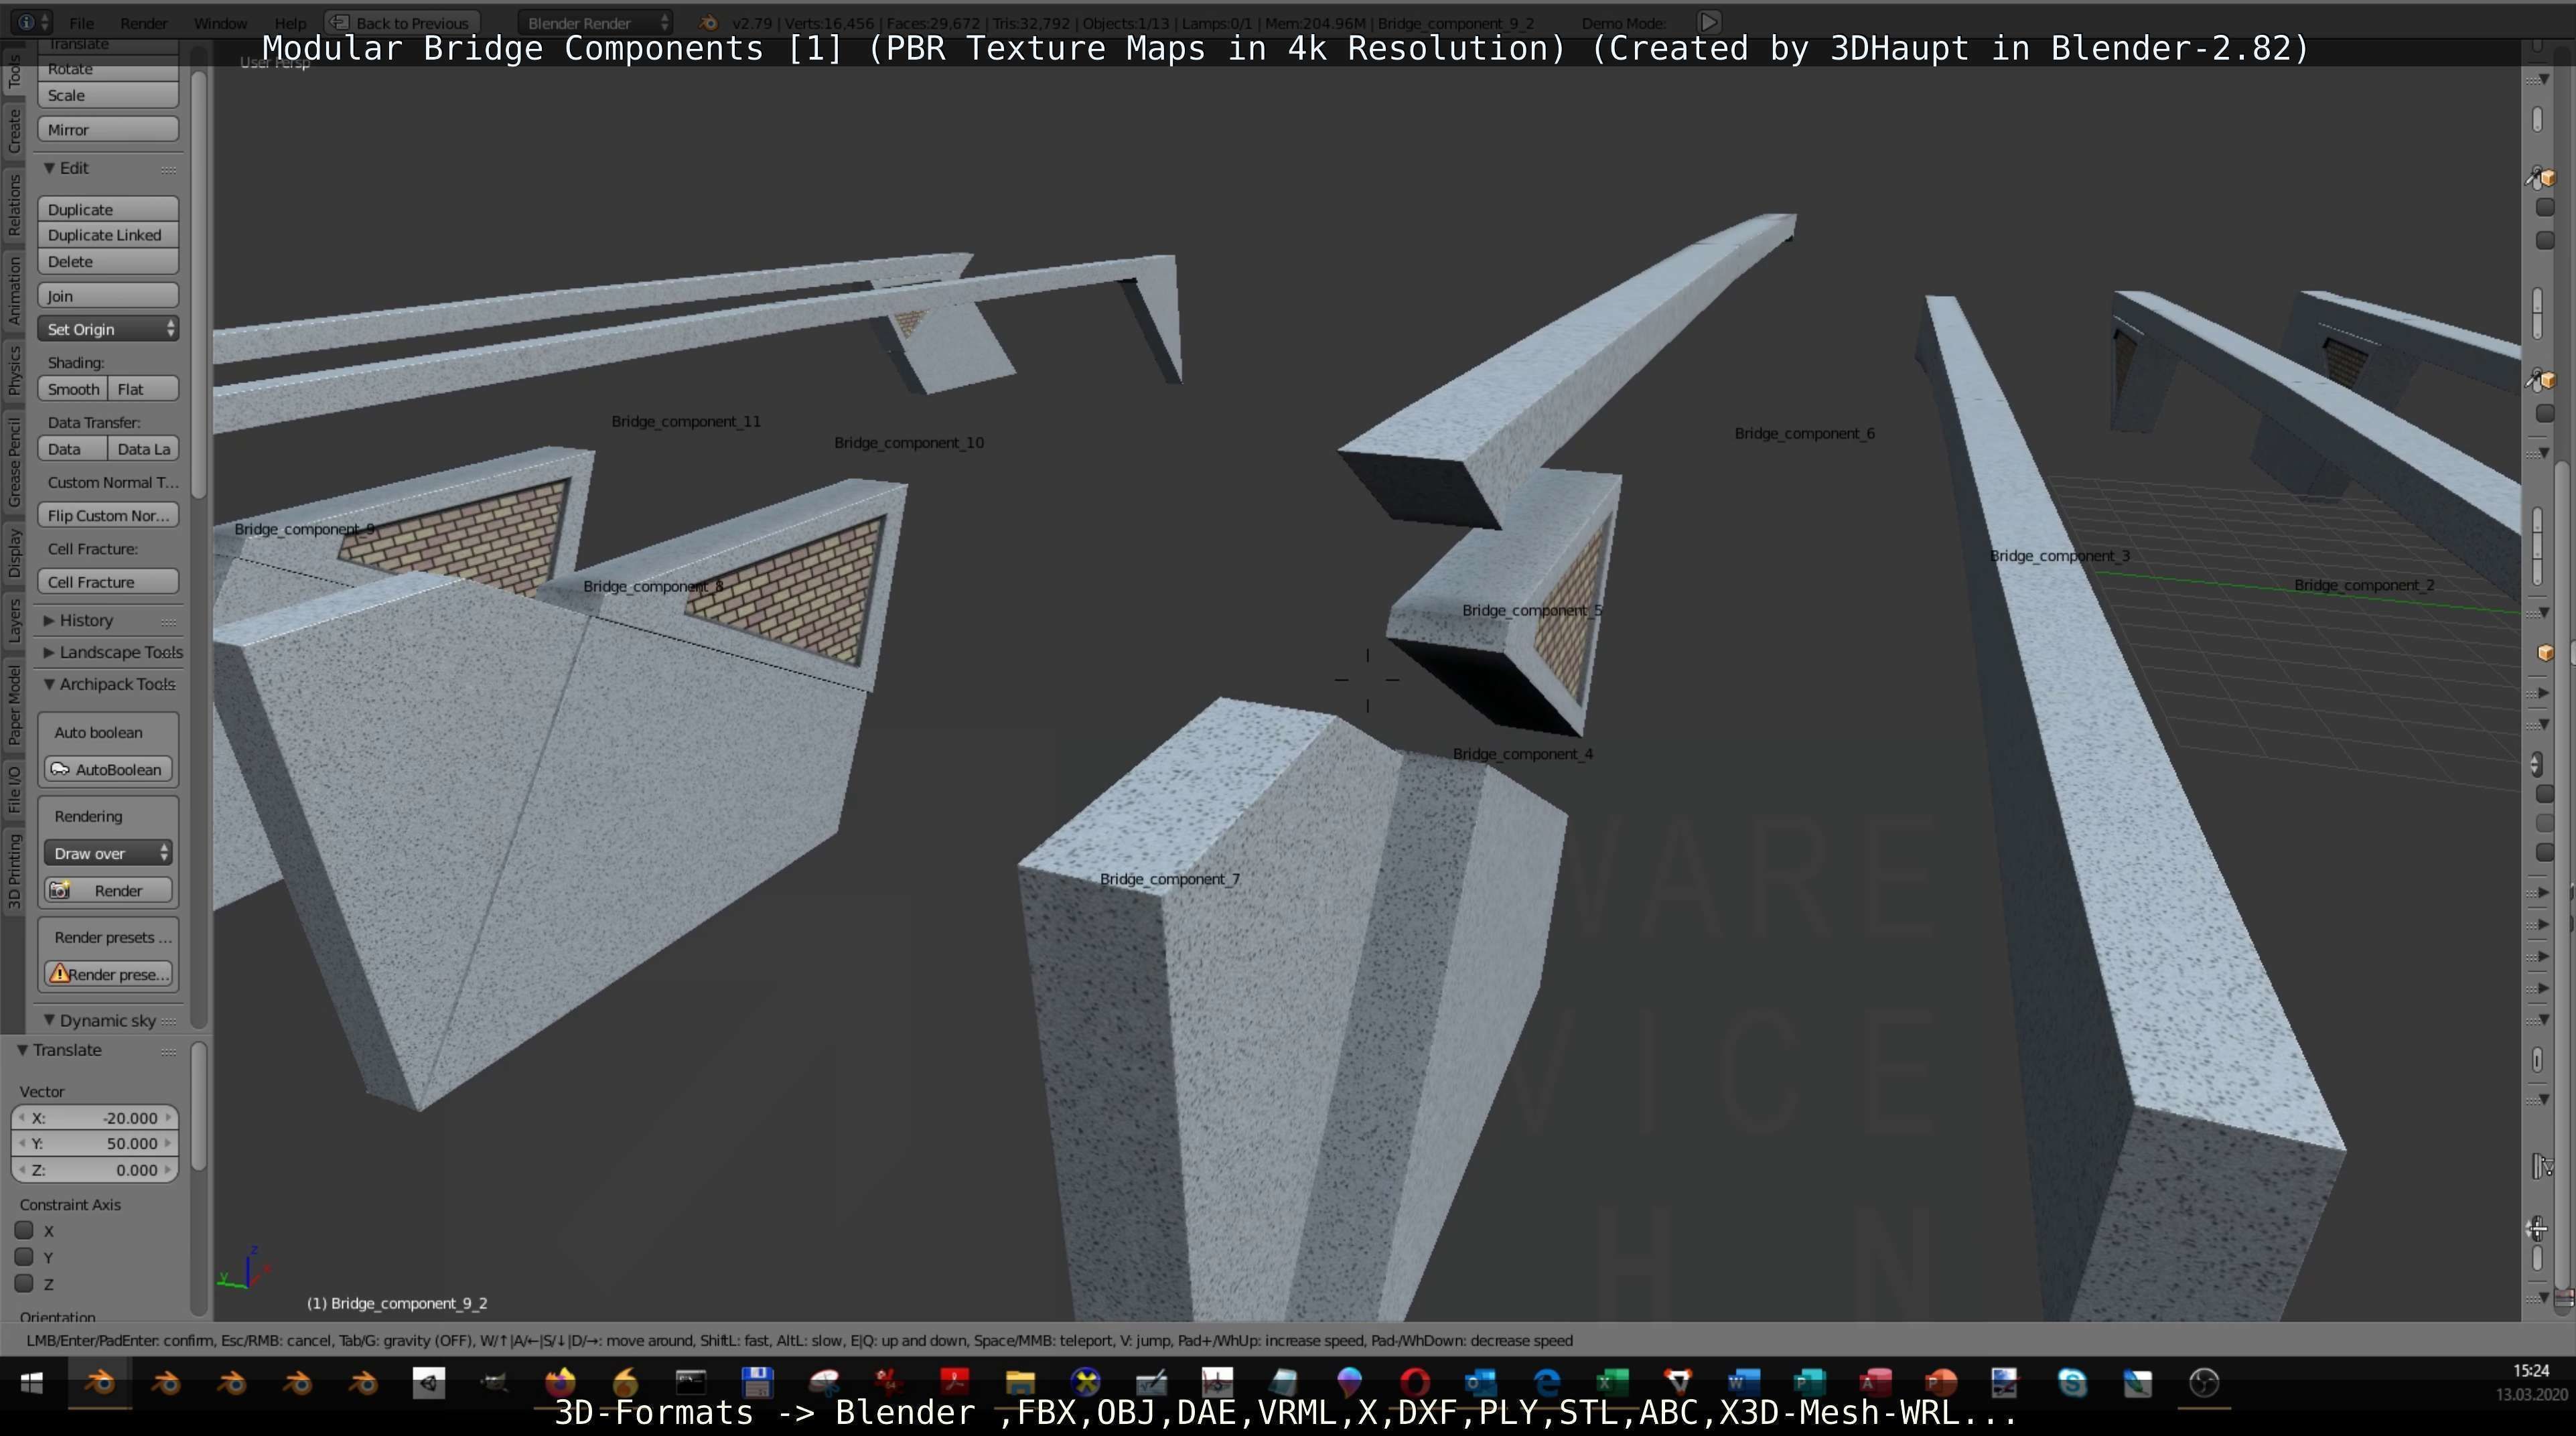
Task: Click the Blender logo in the header
Action: (x=708, y=22)
